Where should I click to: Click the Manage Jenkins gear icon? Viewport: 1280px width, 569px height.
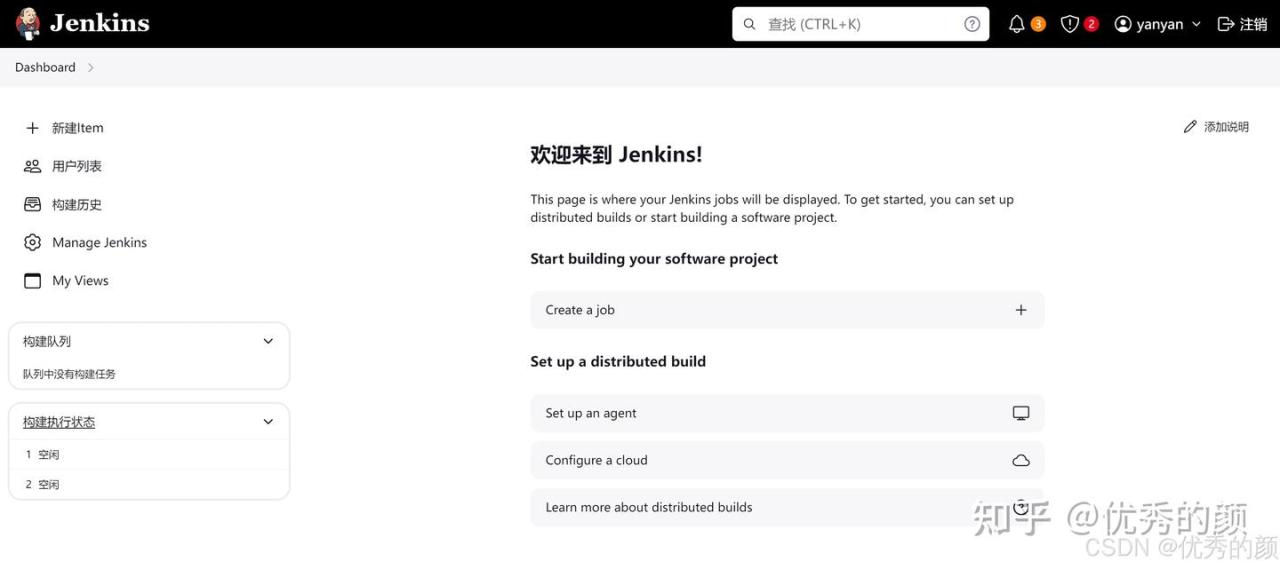click(32, 242)
